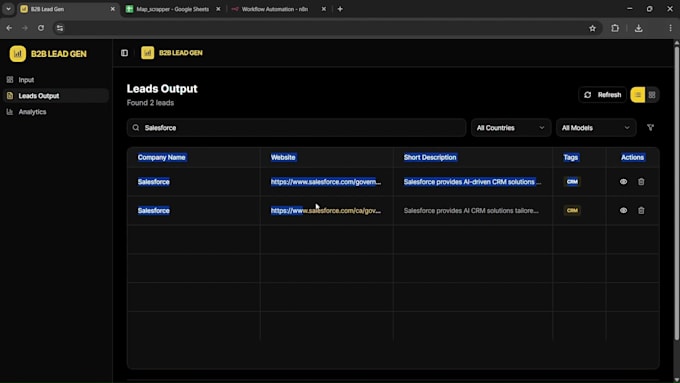Click the header B2B Lead Gen logo icon
This screenshot has height=383, width=680.
click(x=147, y=53)
